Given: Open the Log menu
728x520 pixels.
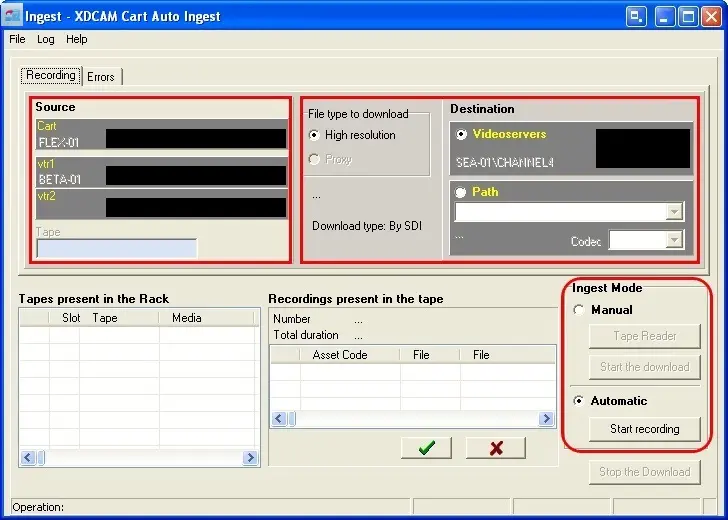Looking at the screenshot, I should 46,39.
